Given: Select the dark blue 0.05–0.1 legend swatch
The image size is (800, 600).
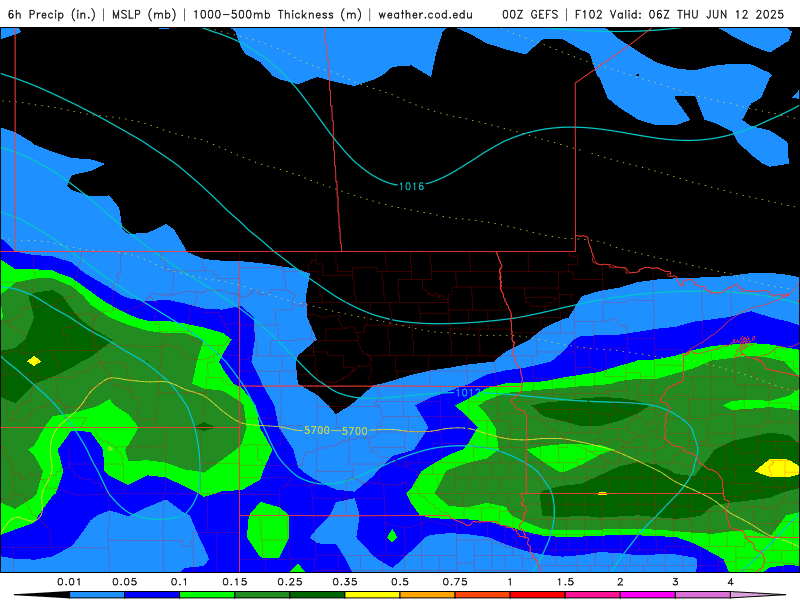Looking at the screenshot, I should point(152,595).
